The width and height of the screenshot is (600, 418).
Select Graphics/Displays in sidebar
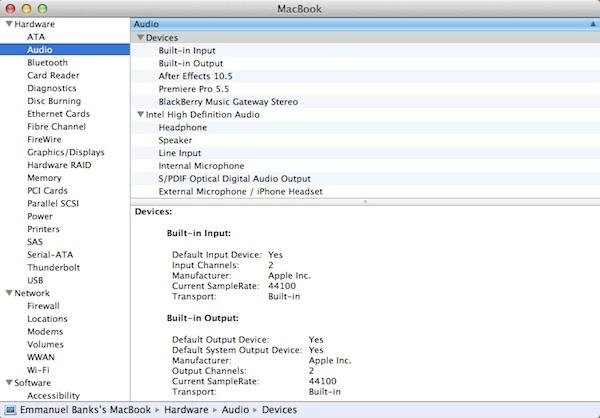tap(66, 152)
